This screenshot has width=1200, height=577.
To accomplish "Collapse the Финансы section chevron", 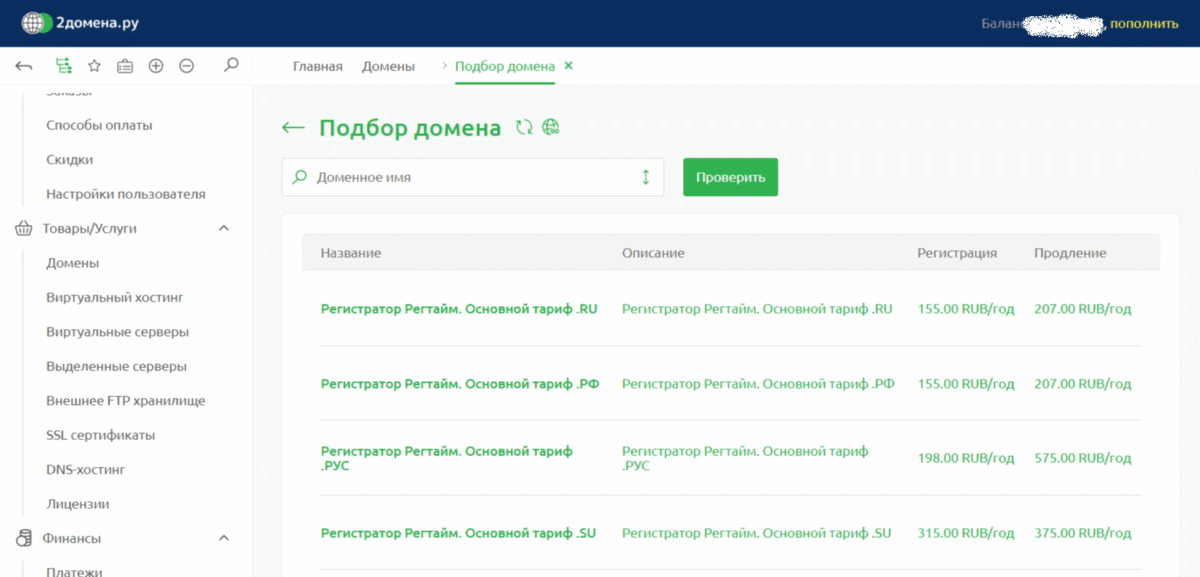I will (224, 538).
